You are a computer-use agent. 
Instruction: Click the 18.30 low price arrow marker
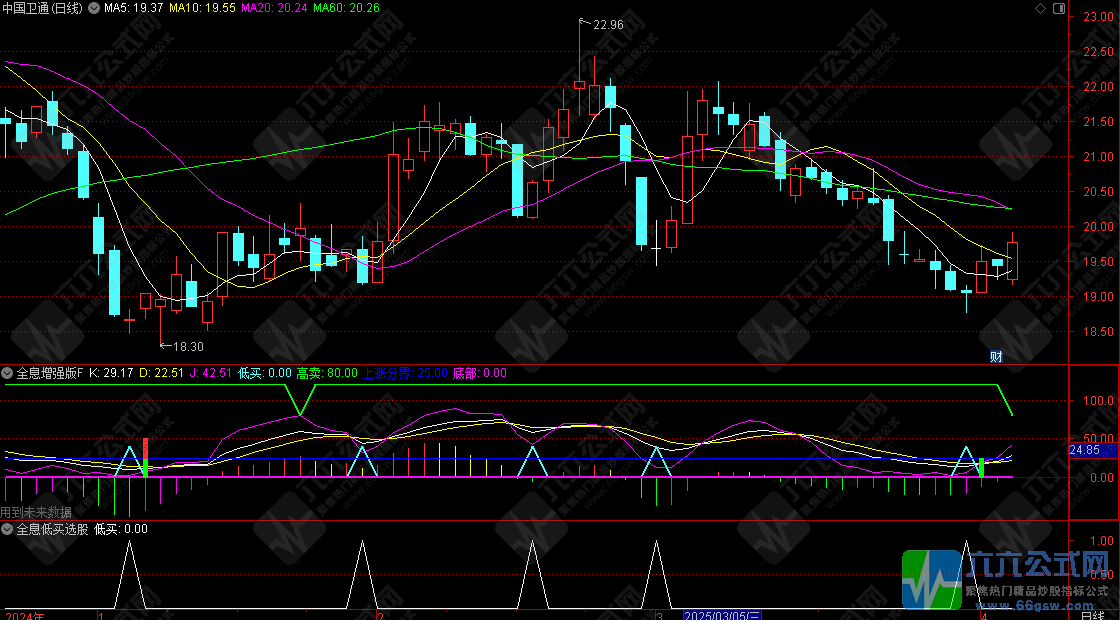tap(185, 346)
